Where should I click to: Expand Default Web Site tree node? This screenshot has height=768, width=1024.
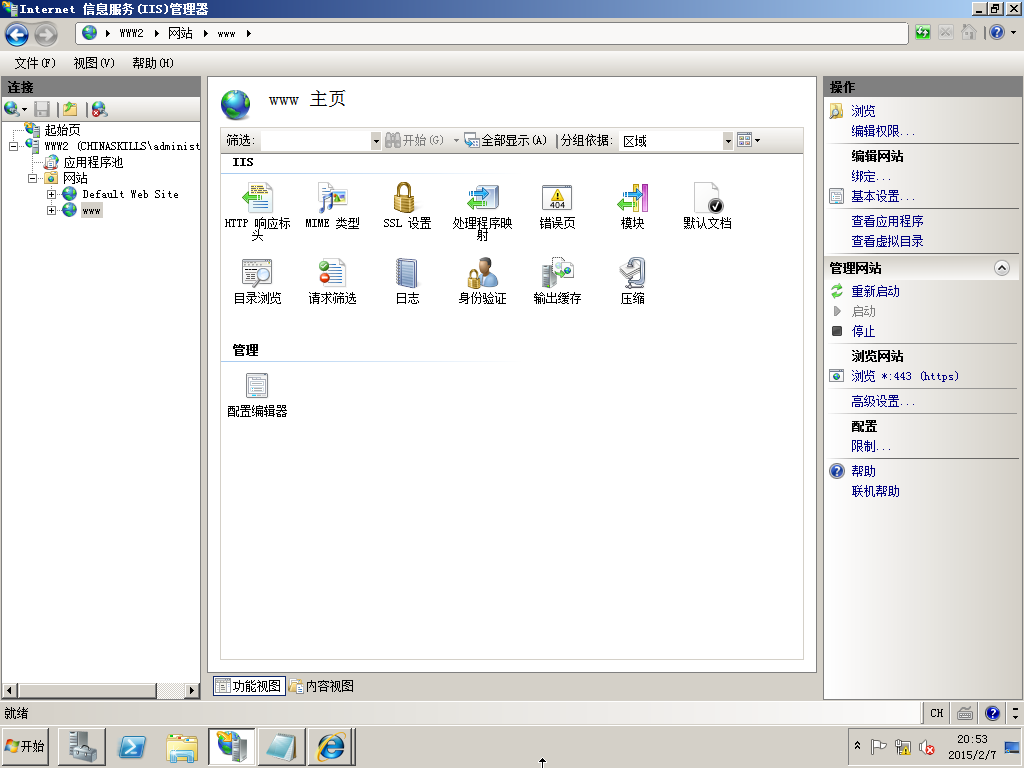click(51, 194)
